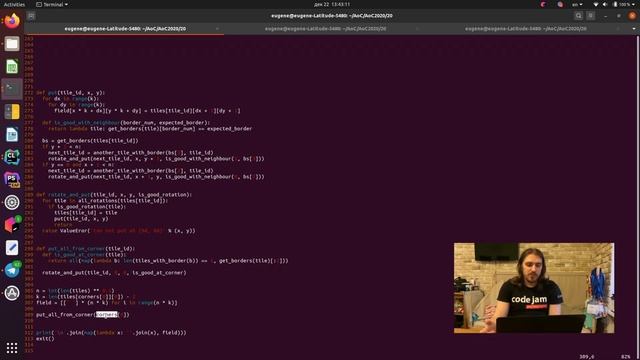Open Firefox from the dock
This screenshot has height=360, width=640.
tap(12, 21)
